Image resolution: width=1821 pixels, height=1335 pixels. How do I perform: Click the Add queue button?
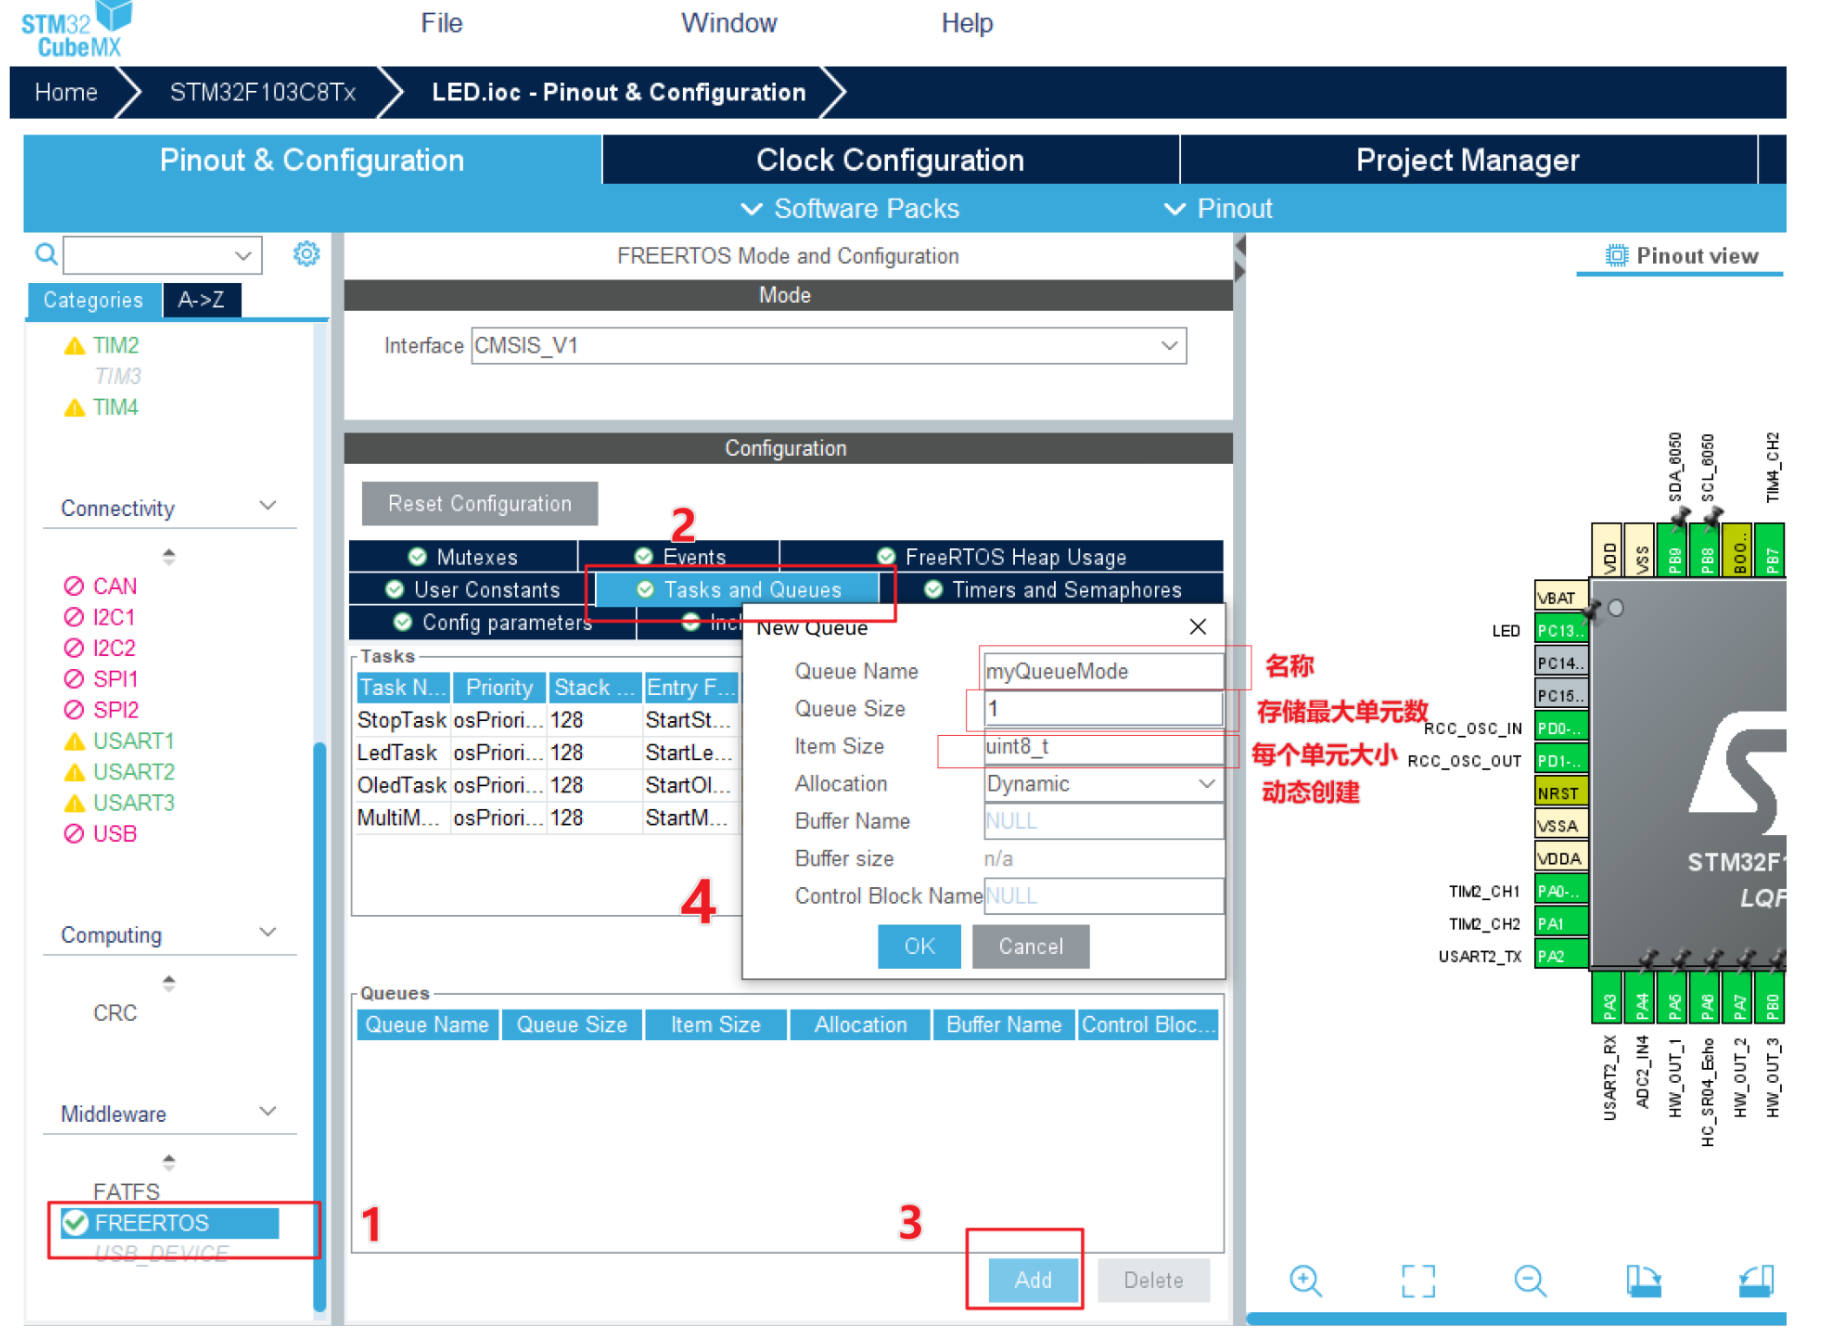click(1033, 1280)
